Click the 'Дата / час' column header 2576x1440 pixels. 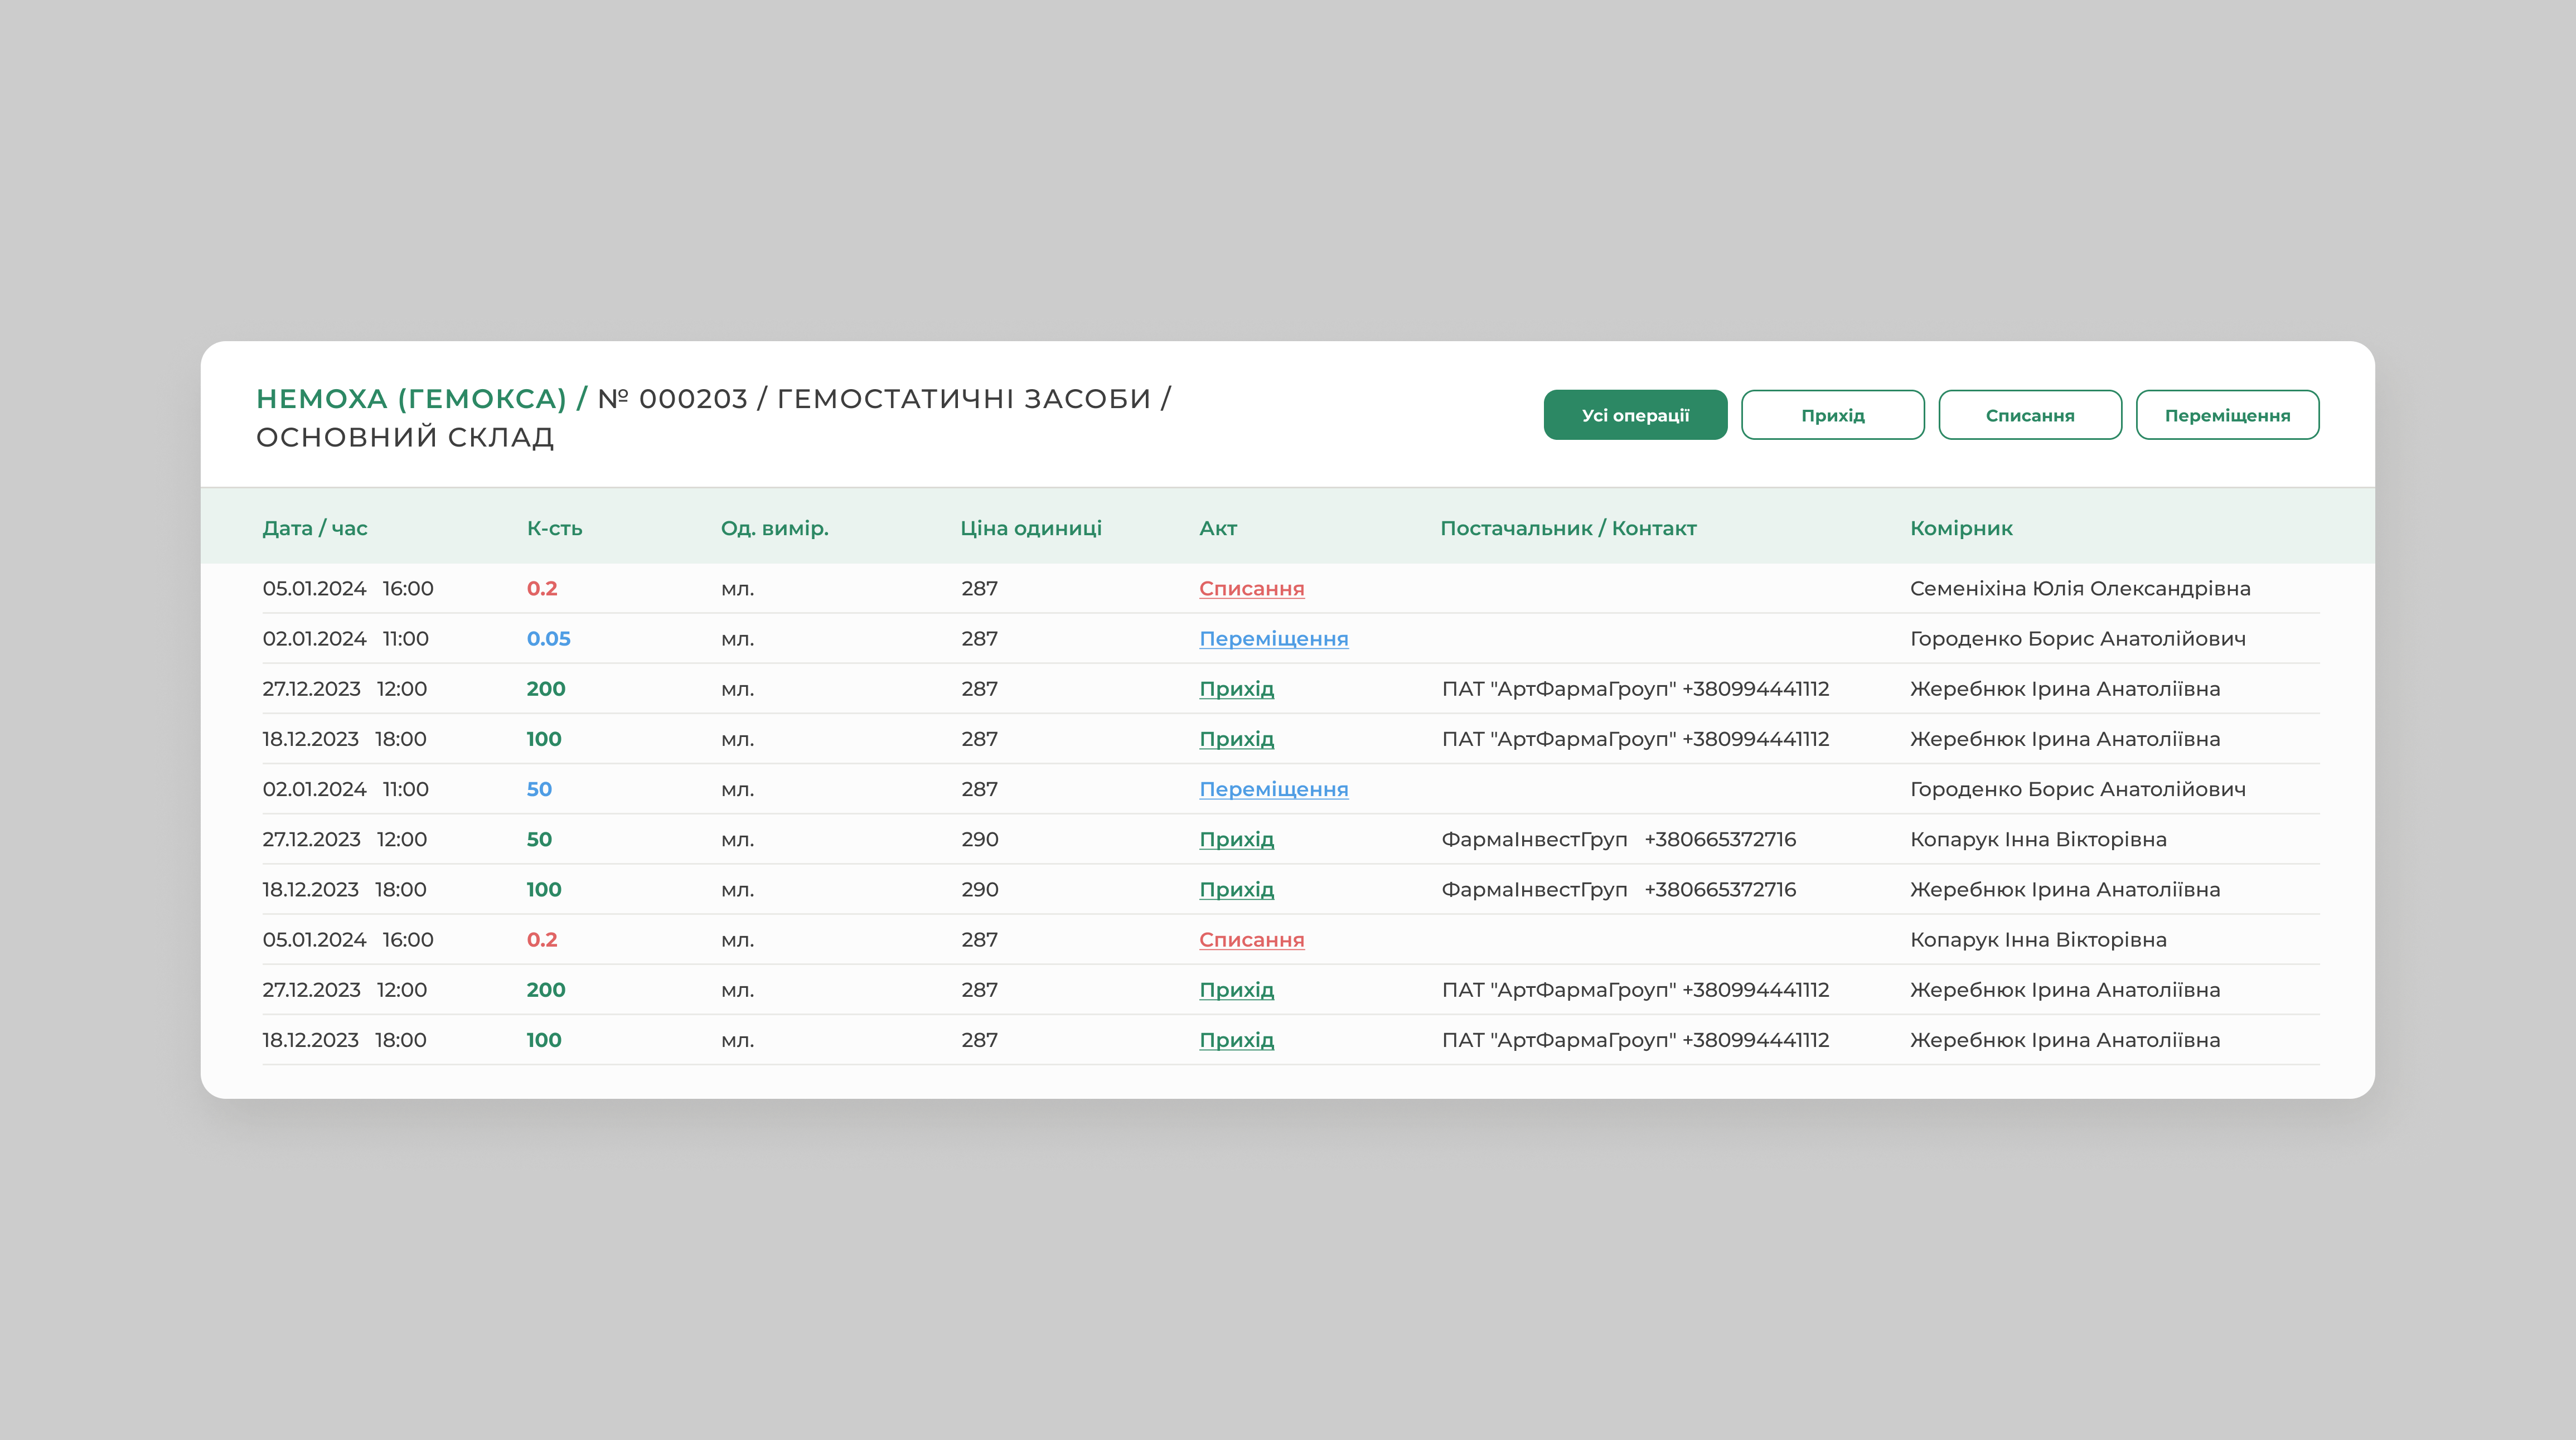point(315,528)
